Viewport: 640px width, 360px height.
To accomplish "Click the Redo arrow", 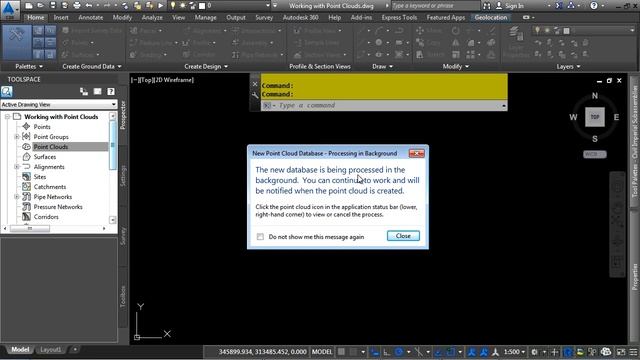I will [107, 6].
